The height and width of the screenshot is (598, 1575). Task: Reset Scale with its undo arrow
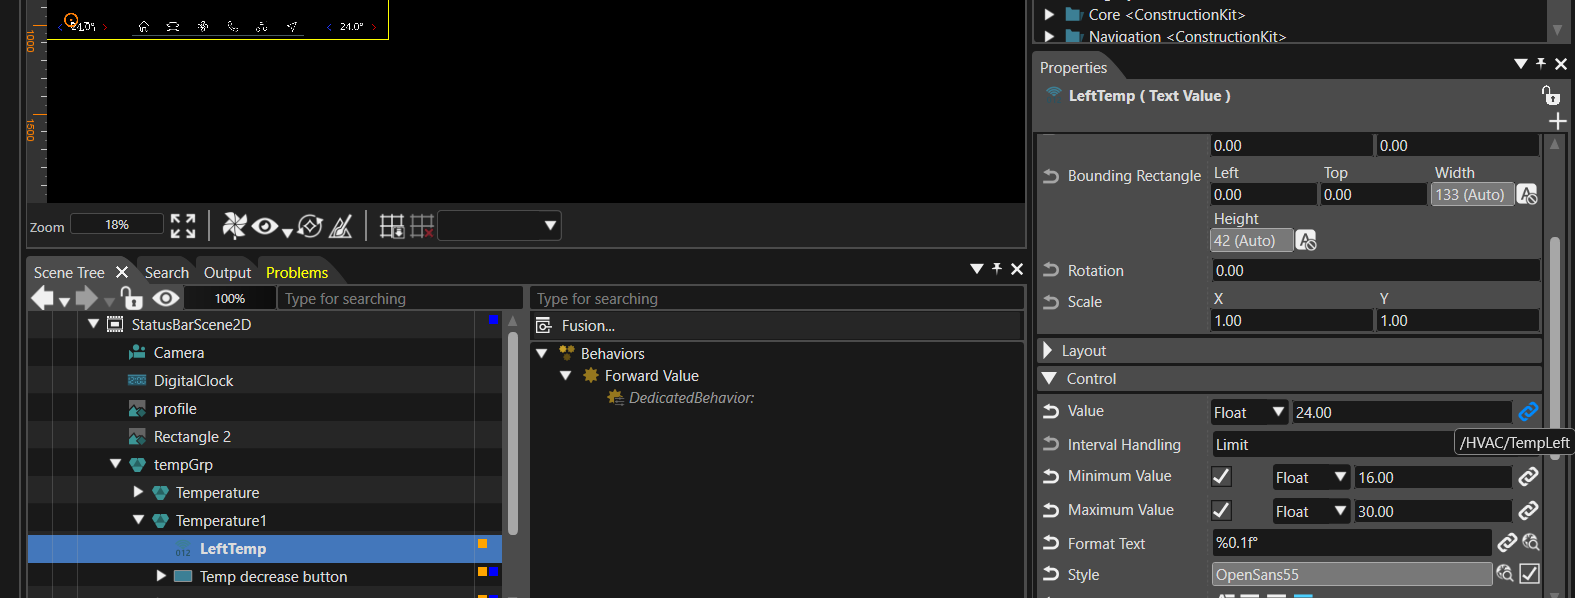click(x=1051, y=301)
